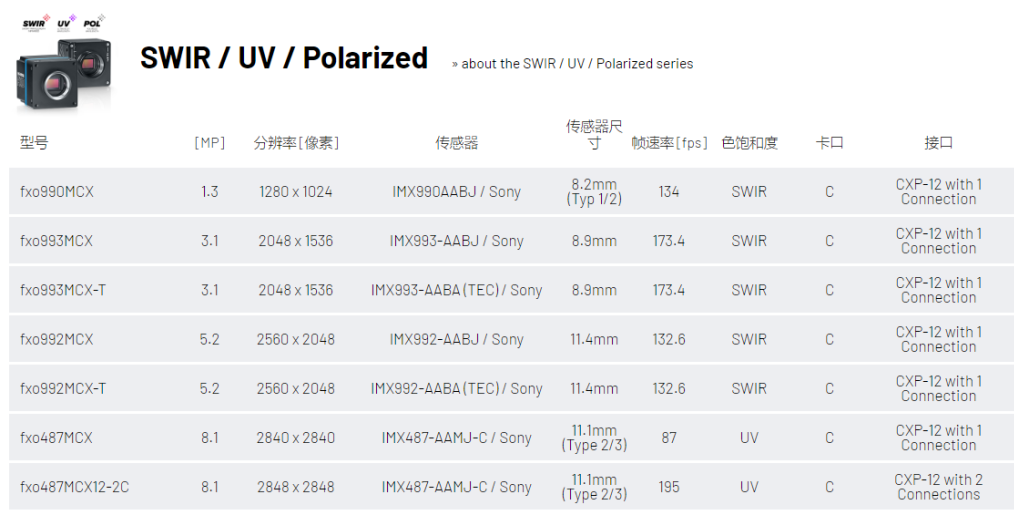Open the 'about the SWIR / UV / Polarized series' link
The width and height of the screenshot is (1014, 514).
click(572, 64)
